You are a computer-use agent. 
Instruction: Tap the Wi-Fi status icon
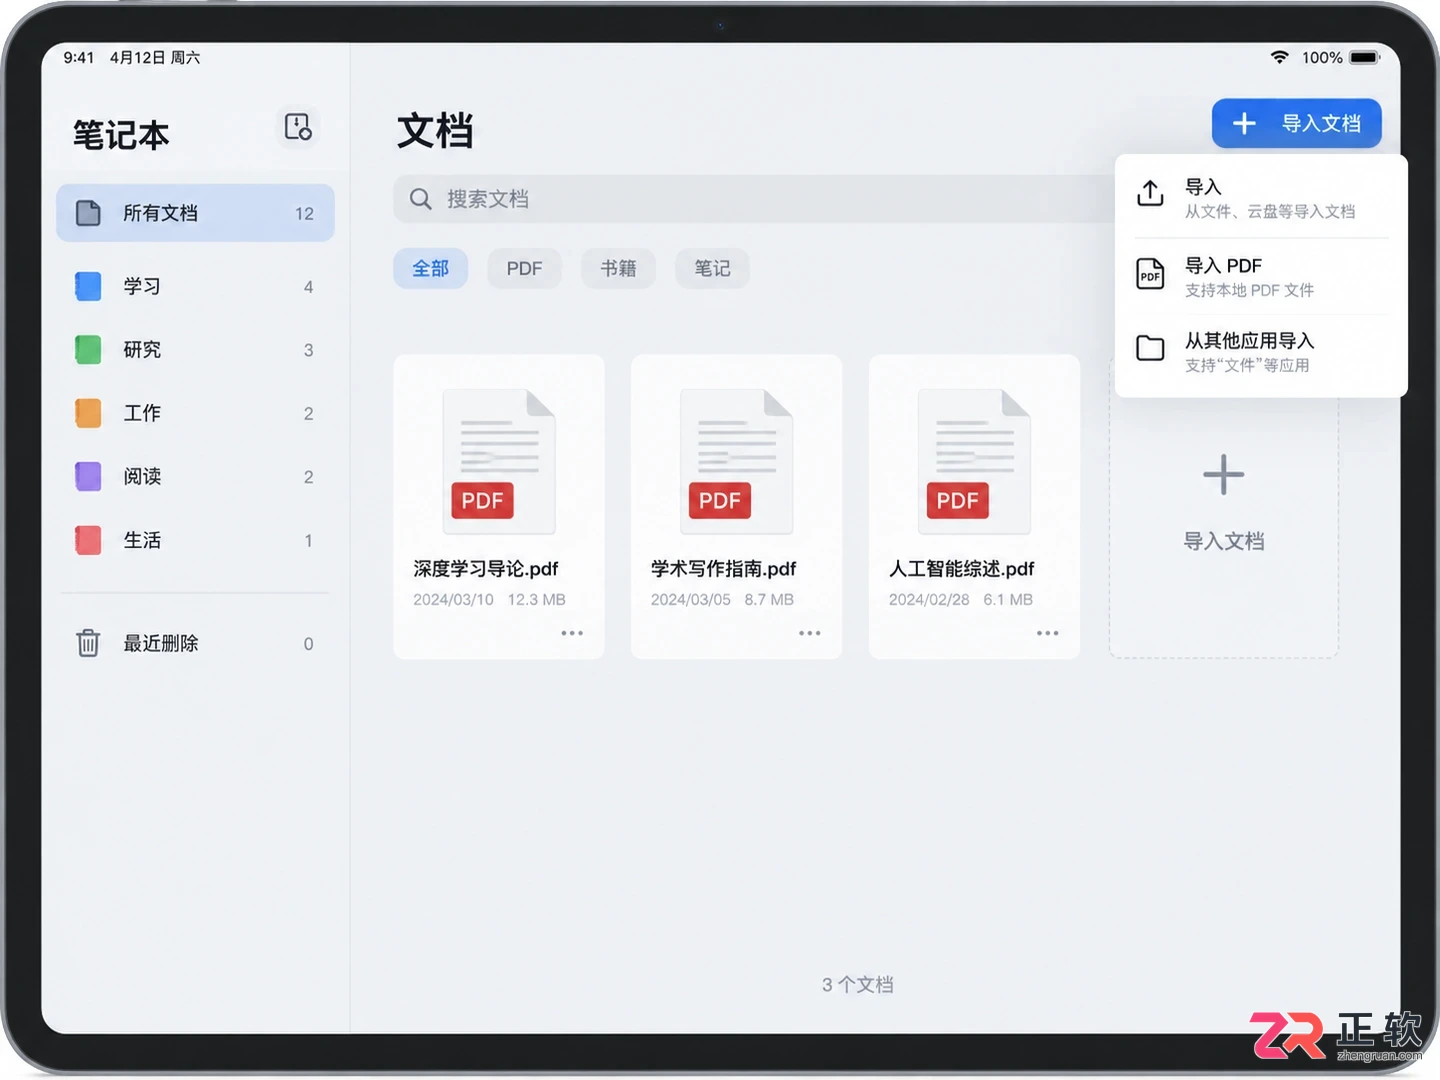point(1279,57)
